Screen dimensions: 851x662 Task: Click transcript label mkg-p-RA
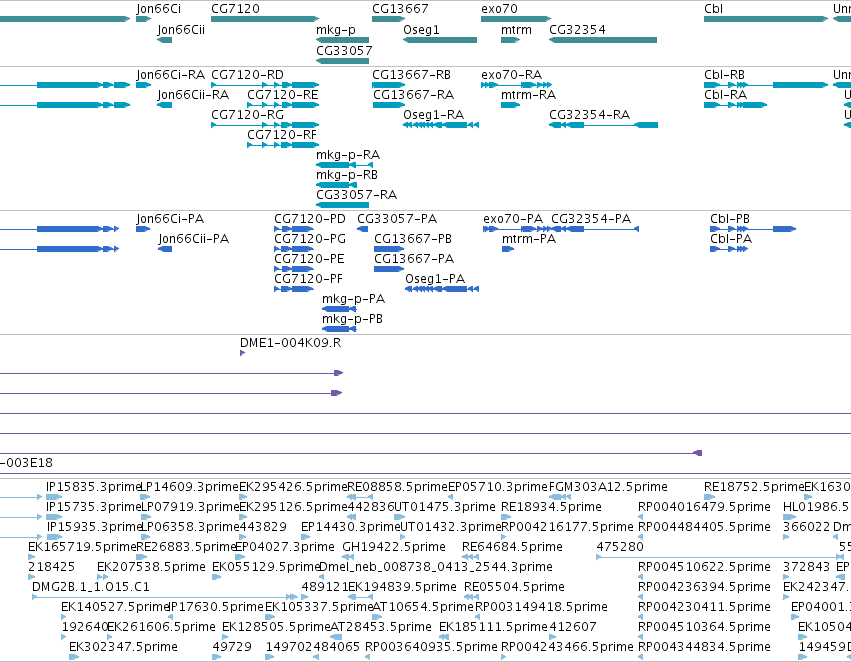coord(348,155)
